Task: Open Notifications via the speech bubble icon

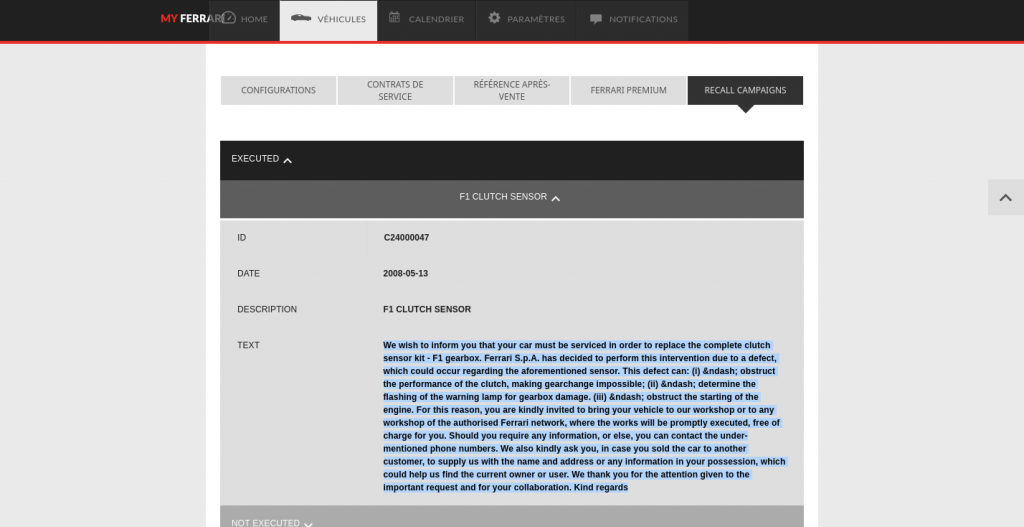Action: [596, 19]
